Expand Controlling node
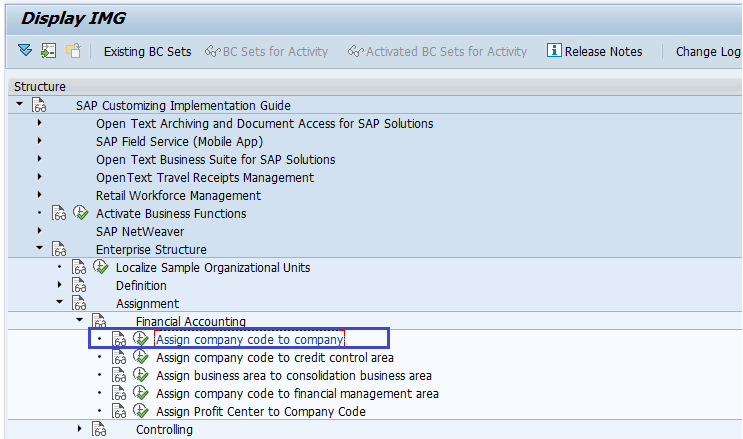This screenshot has height=439, width=743. (x=79, y=429)
